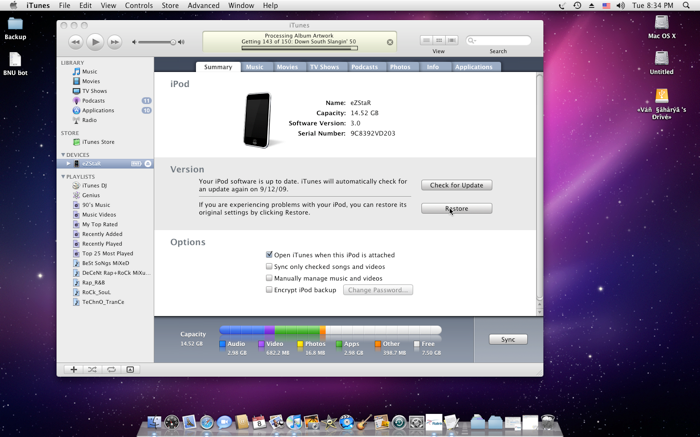Collapse the DEVICES section
The height and width of the screenshot is (437, 700).
pyautogui.click(x=63, y=155)
